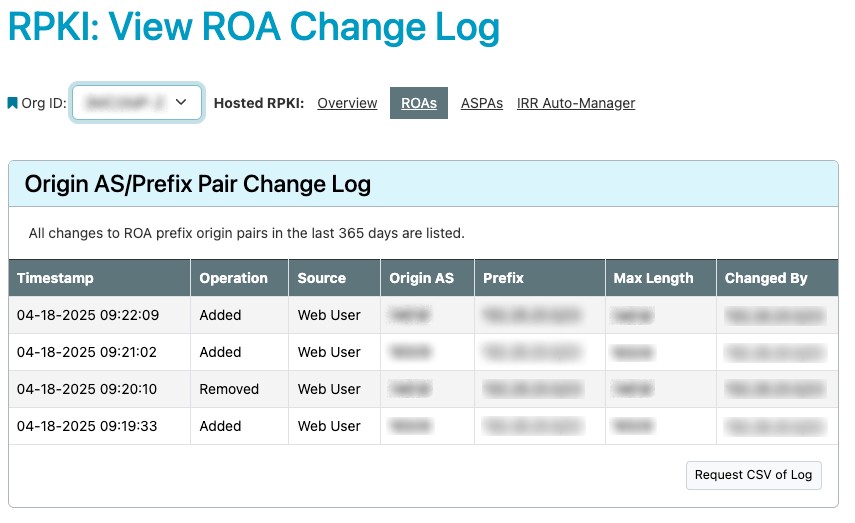Click the Source column header
Screen dimensions: 855x523
(321, 278)
